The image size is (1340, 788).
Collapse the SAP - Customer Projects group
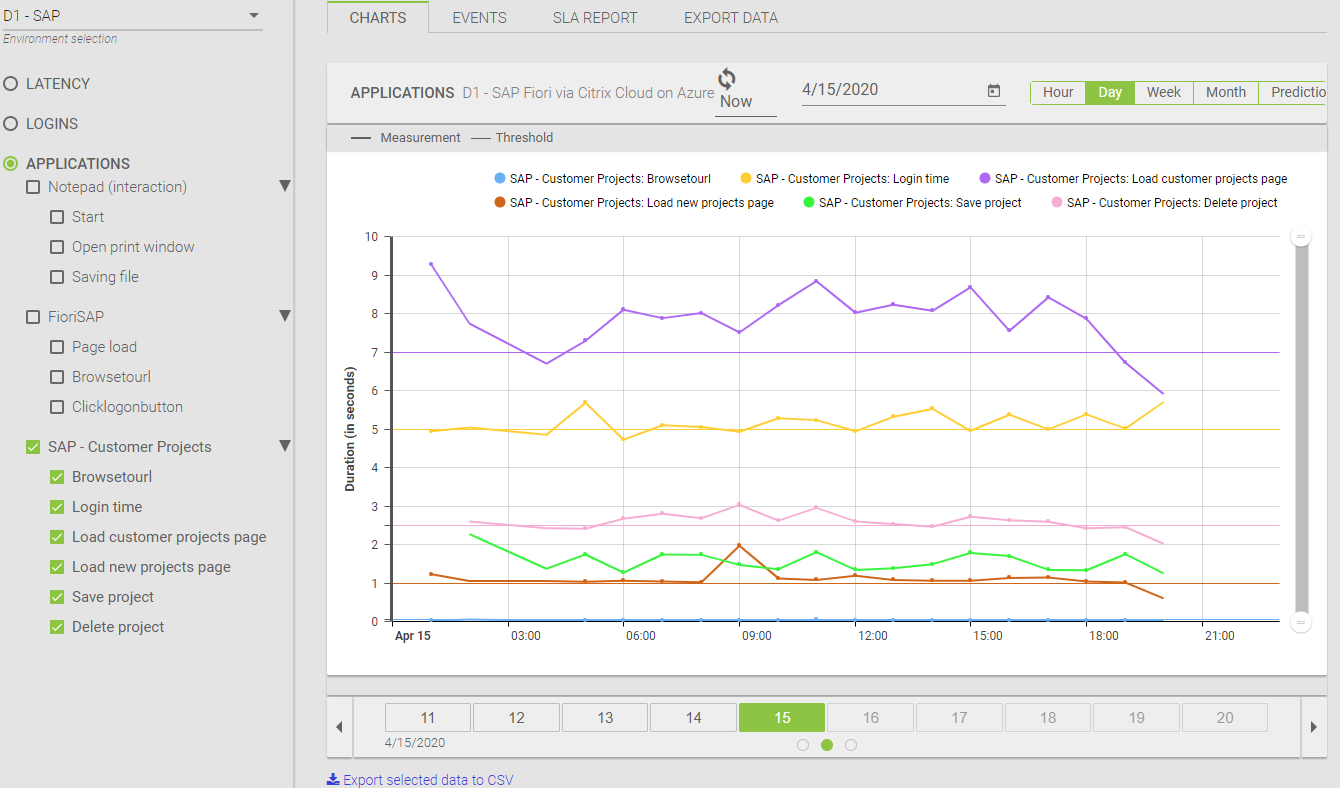(285, 447)
